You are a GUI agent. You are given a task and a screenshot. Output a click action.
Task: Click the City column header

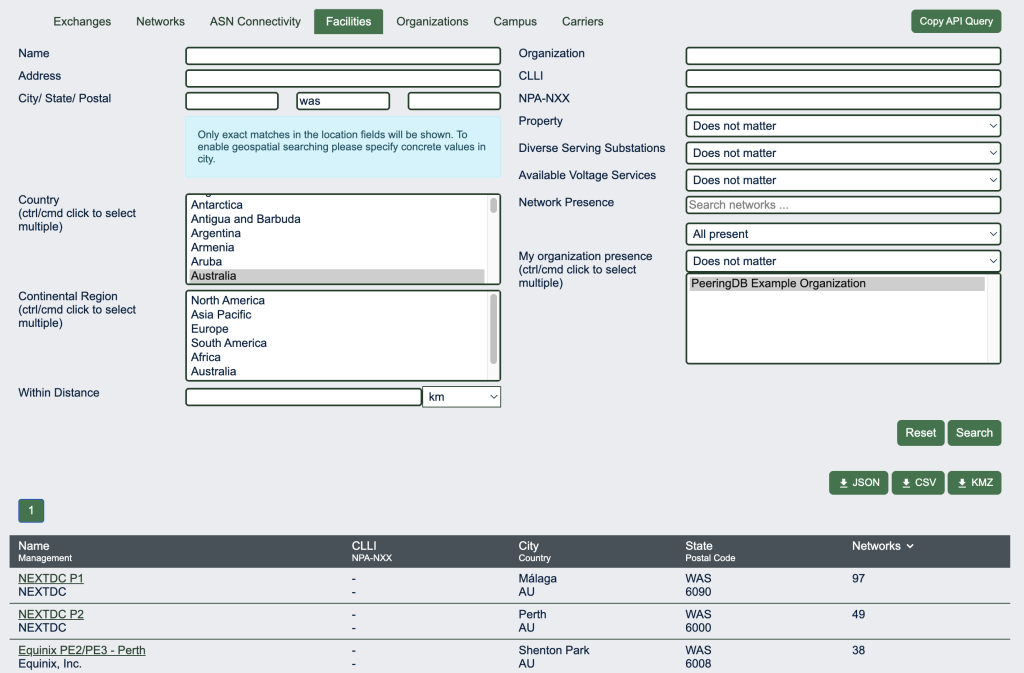tap(528, 546)
